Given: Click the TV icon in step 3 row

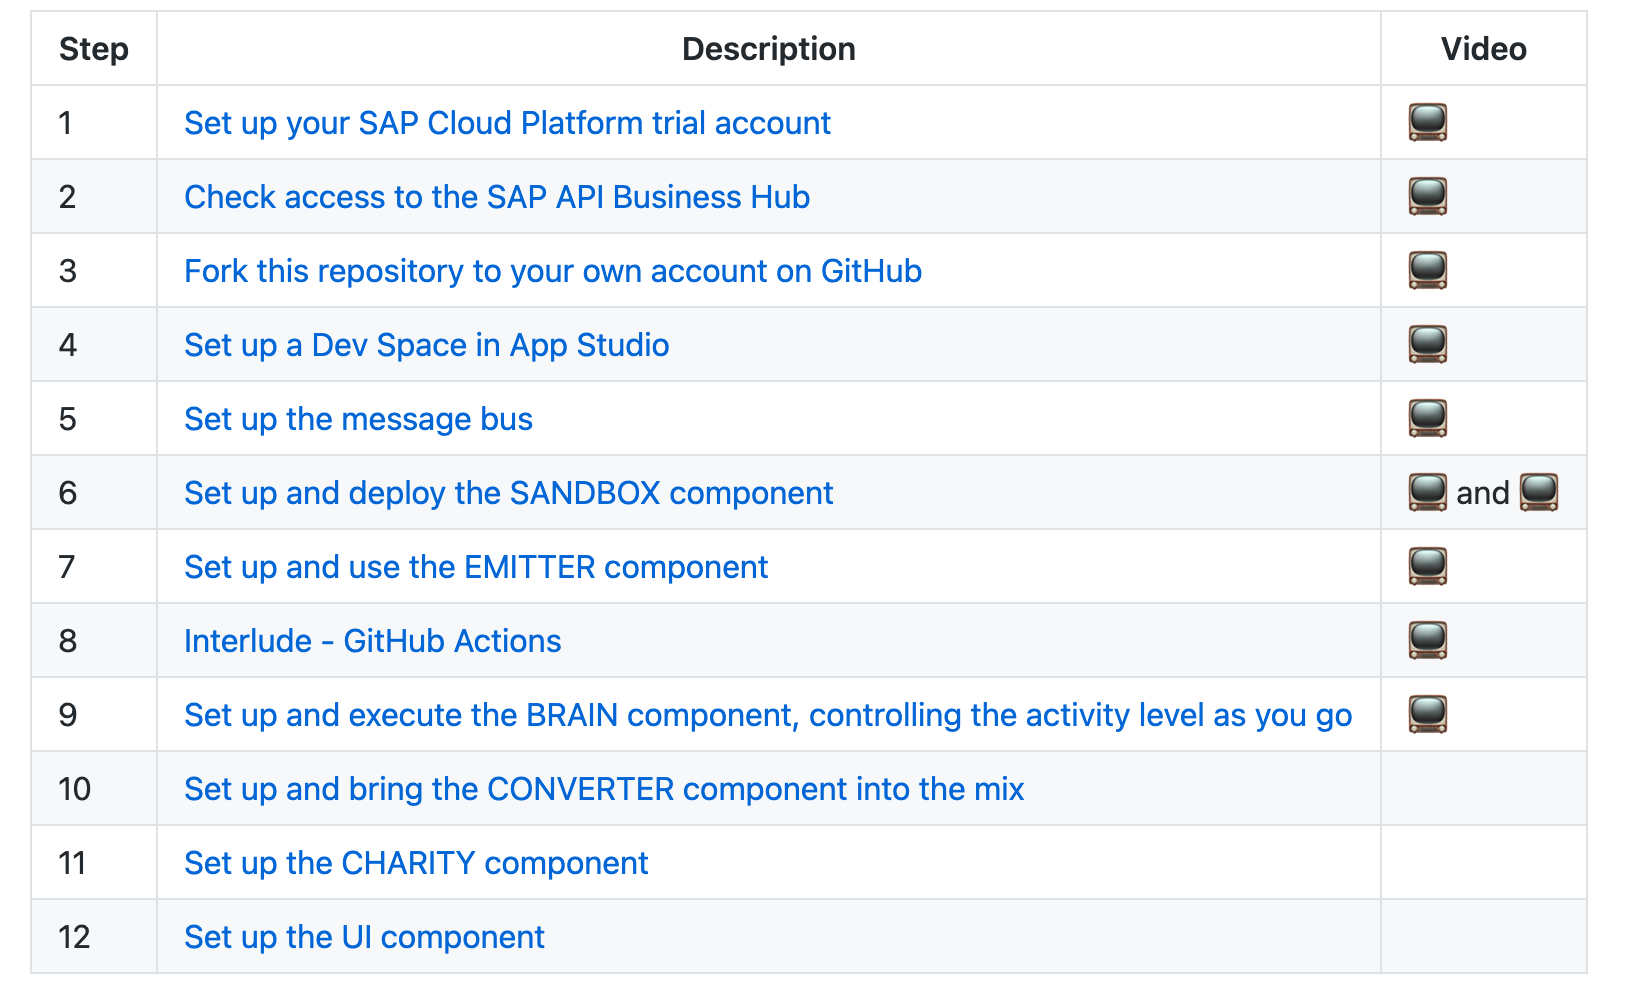Looking at the screenshot, I should click(x=1427, y=270).
